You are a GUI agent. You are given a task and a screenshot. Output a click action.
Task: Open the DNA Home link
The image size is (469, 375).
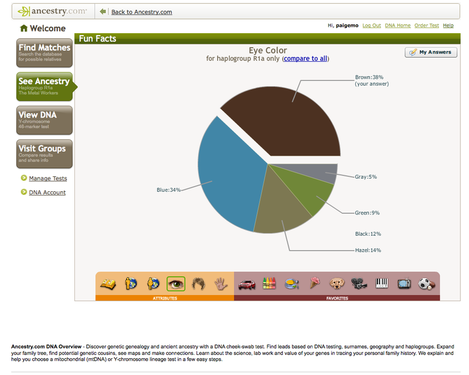398,26
